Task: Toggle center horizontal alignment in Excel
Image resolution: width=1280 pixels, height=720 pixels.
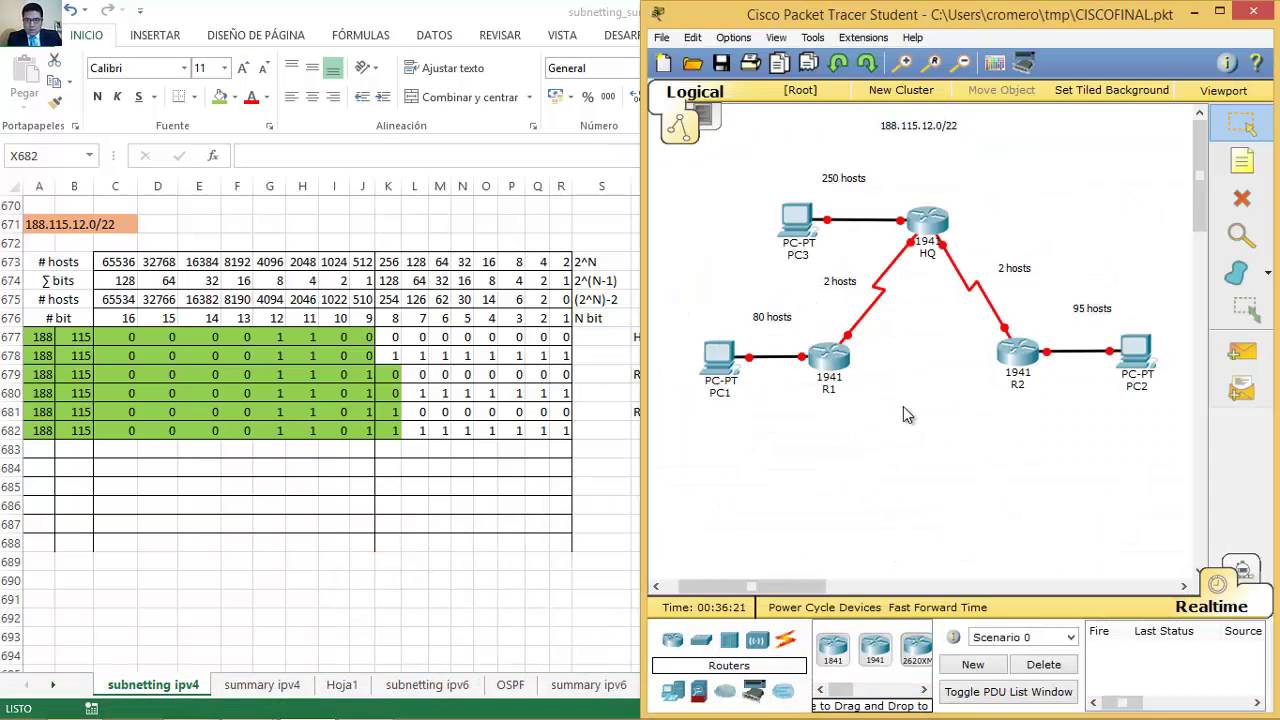Action: pyautogui.click(x=312, y=97)
